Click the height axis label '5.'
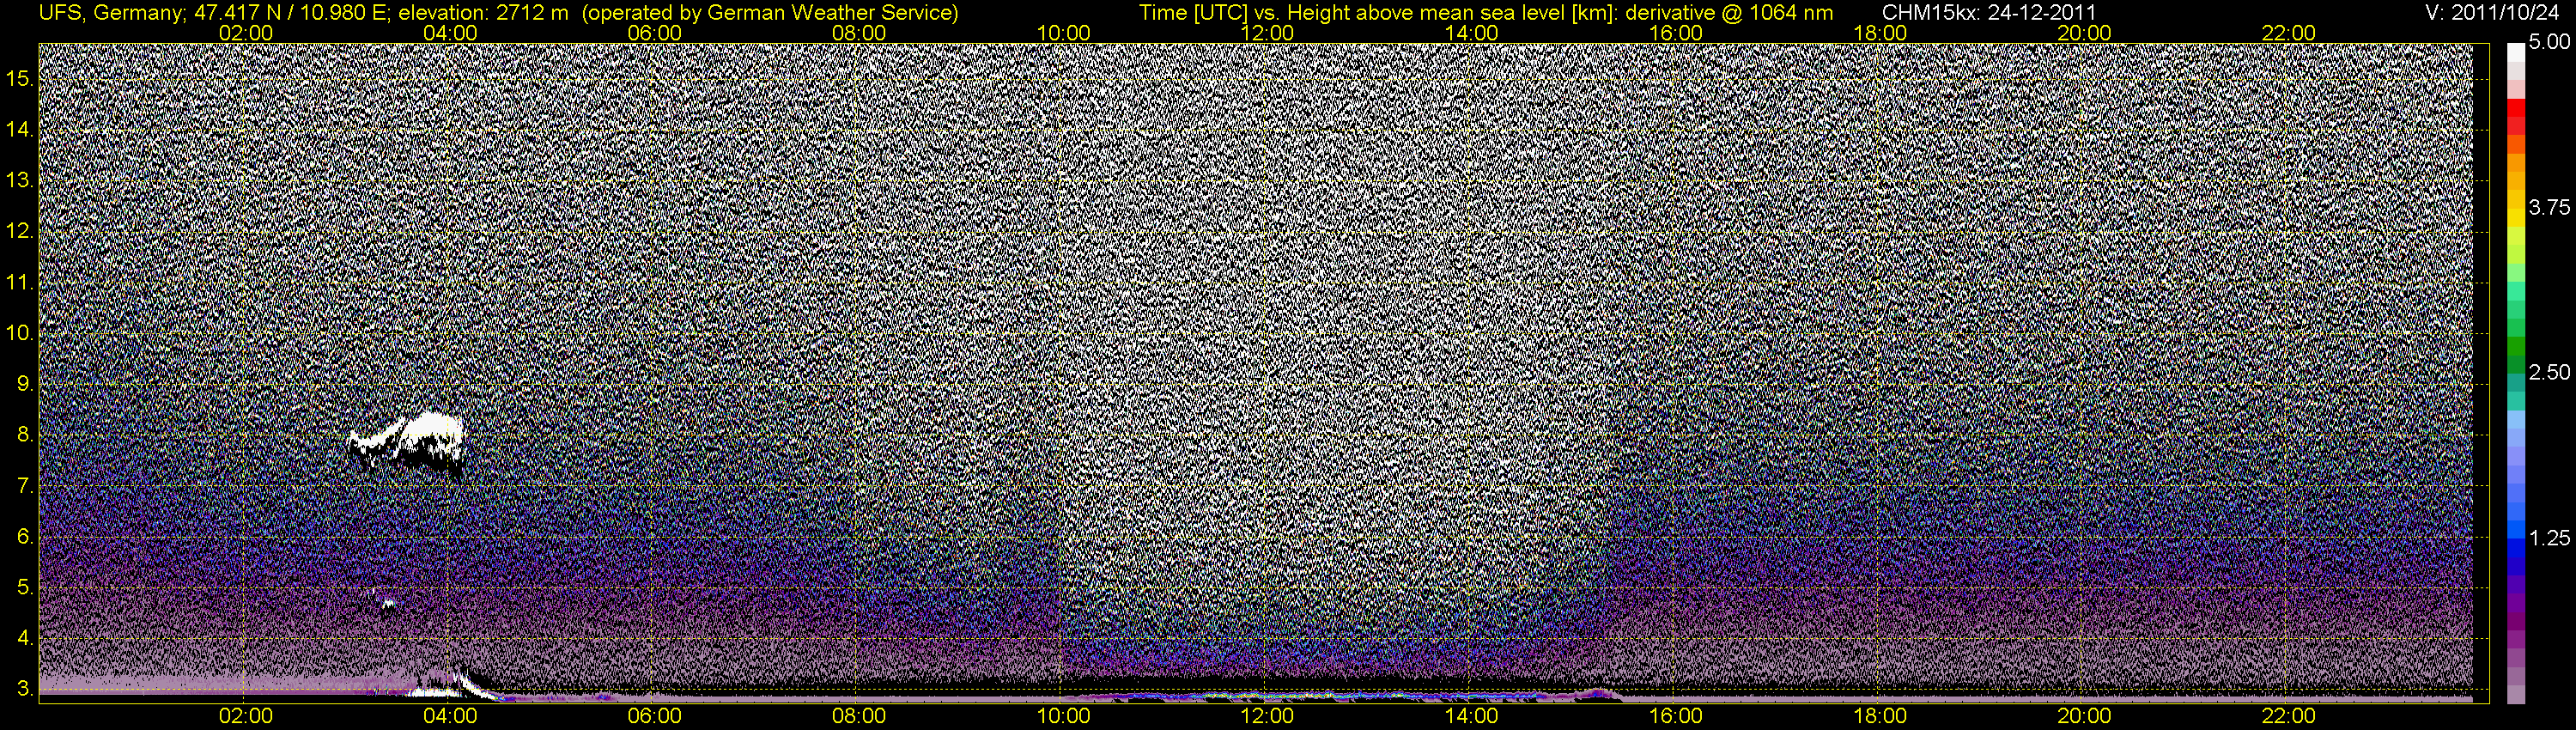Viewport: 2576px width, 730px height. click(25, 588)
